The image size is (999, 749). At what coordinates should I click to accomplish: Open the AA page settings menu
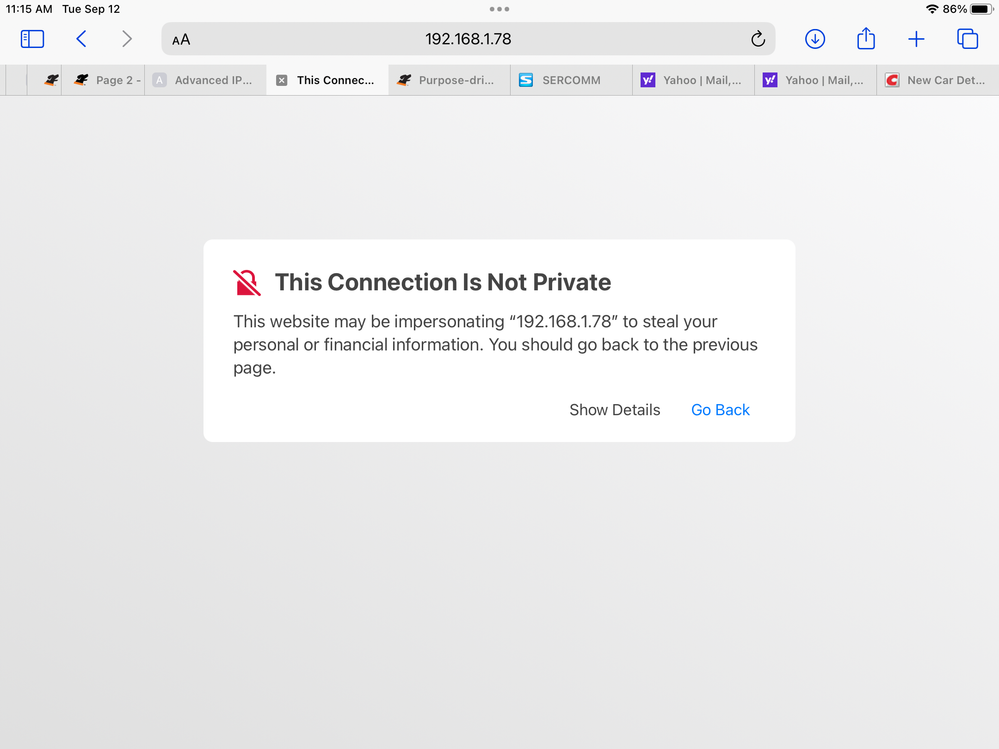point(181,40)
